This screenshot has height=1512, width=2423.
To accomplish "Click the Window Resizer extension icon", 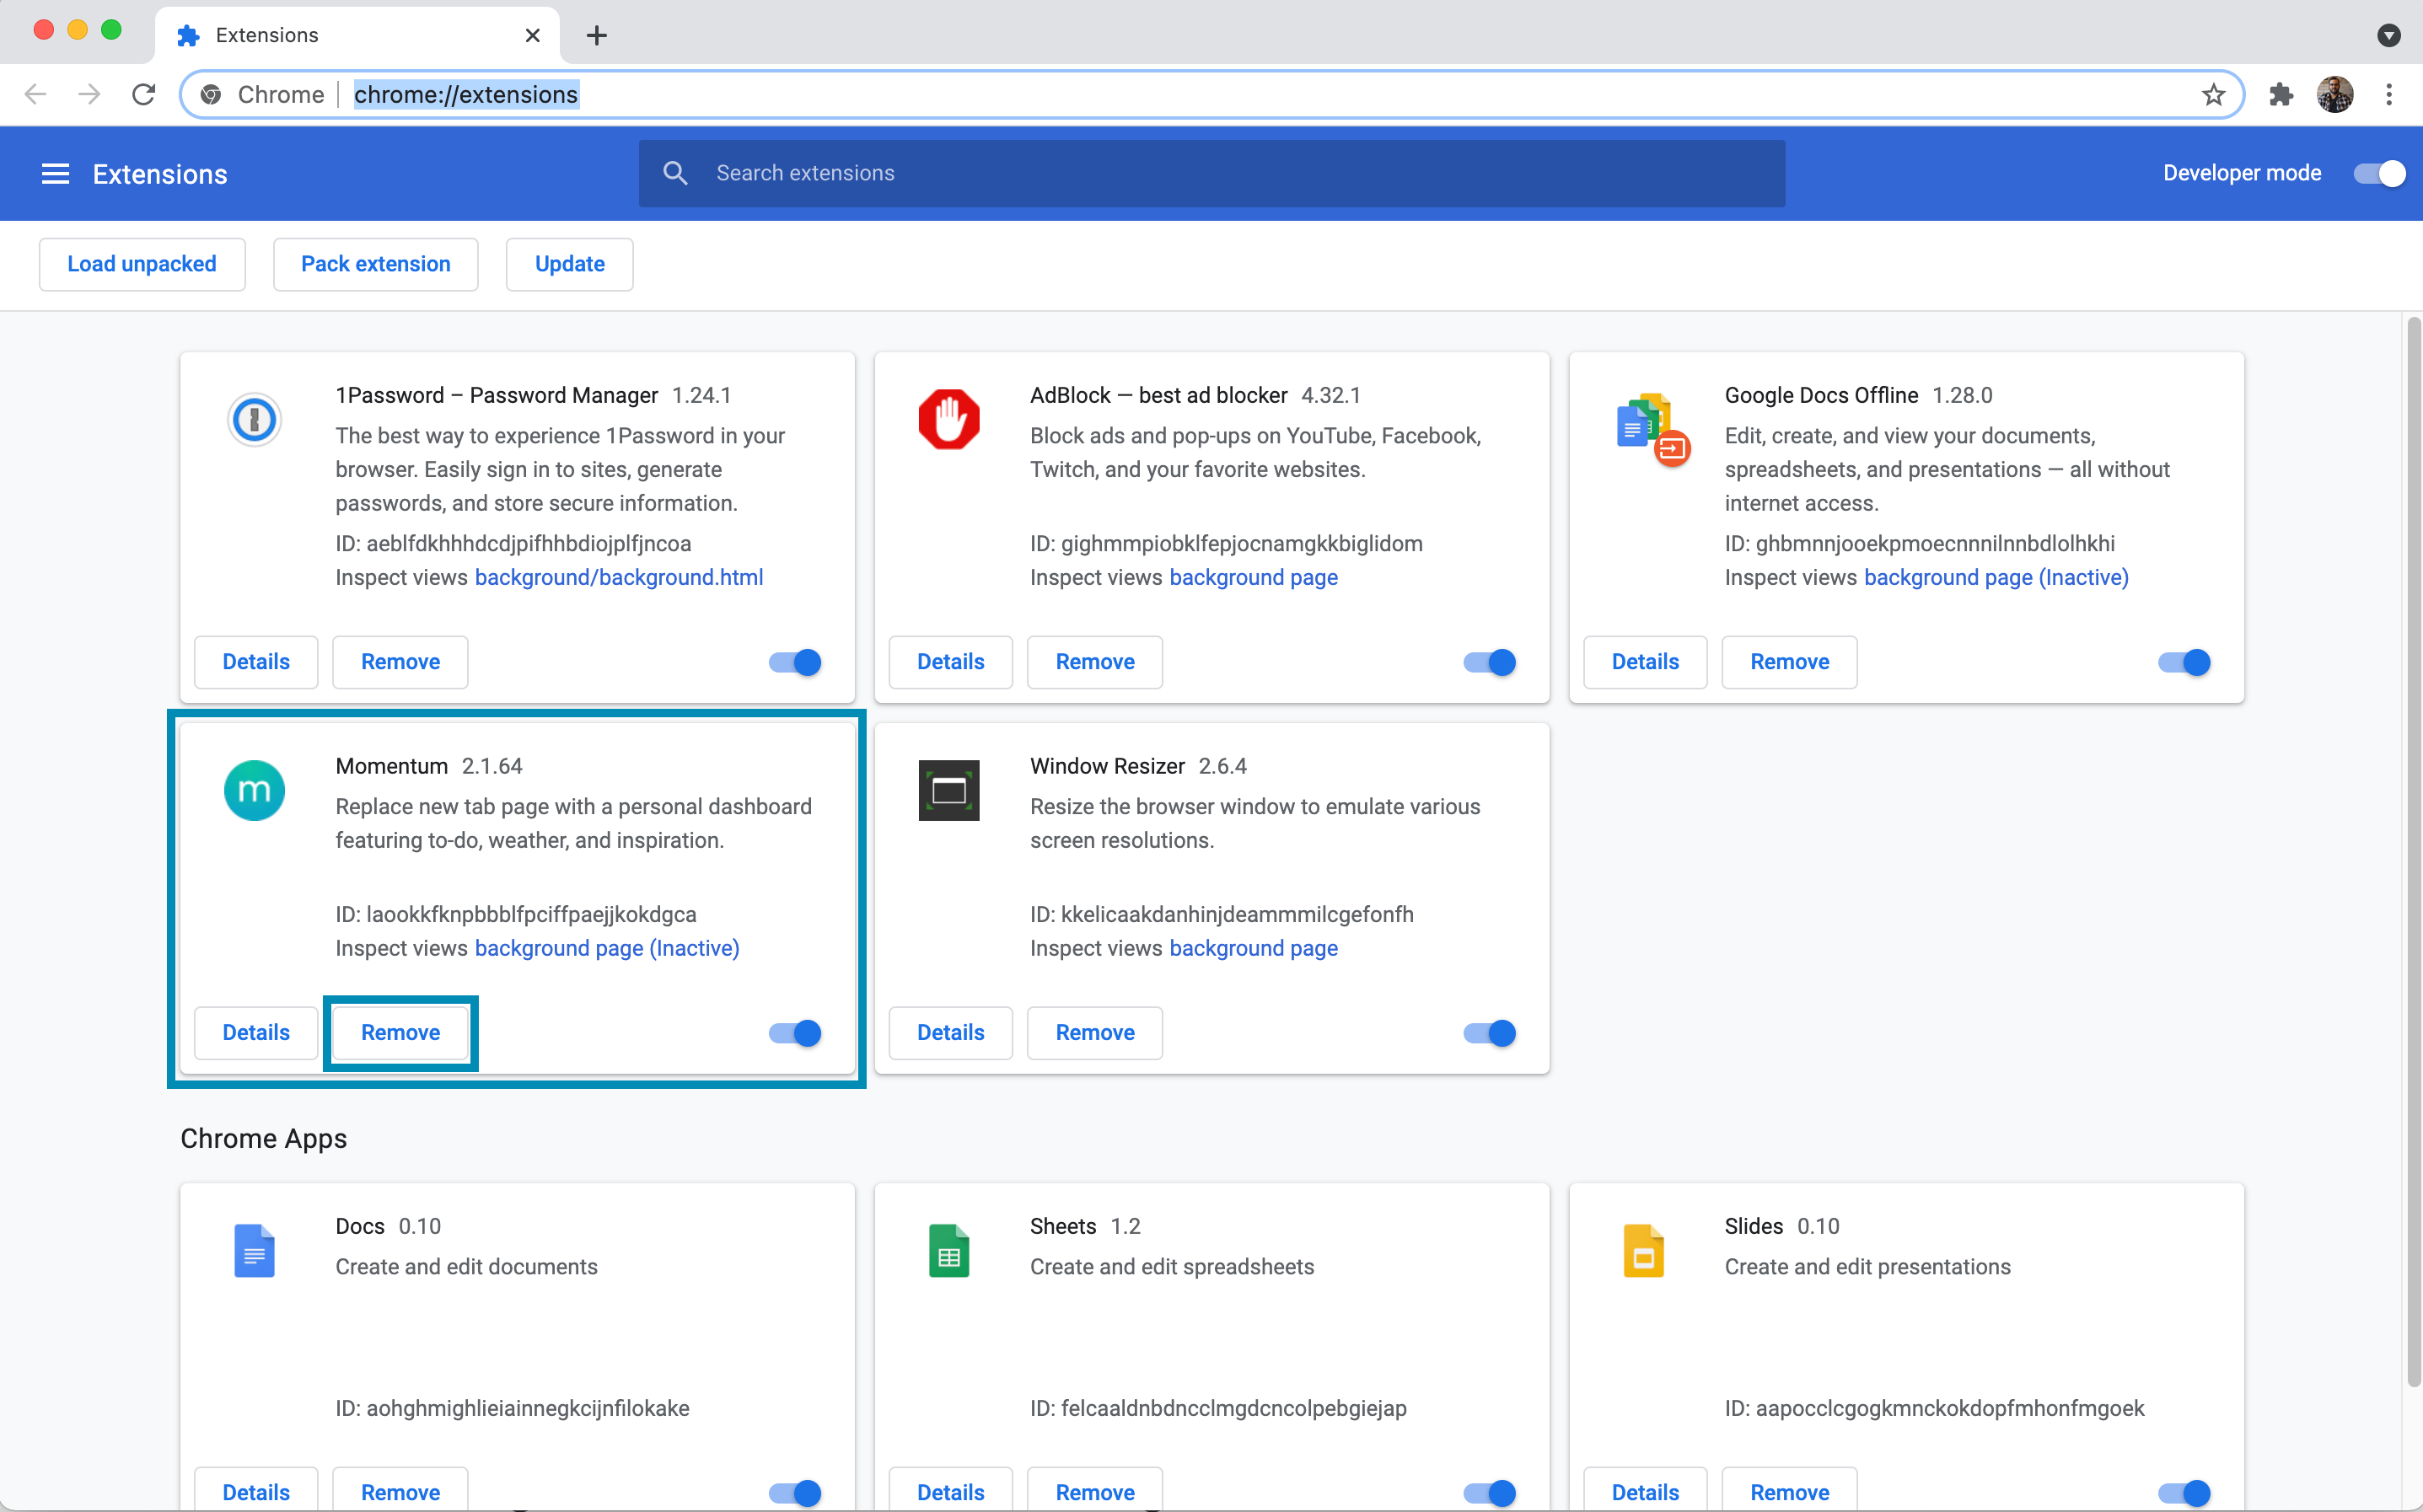I will [949, 791].
